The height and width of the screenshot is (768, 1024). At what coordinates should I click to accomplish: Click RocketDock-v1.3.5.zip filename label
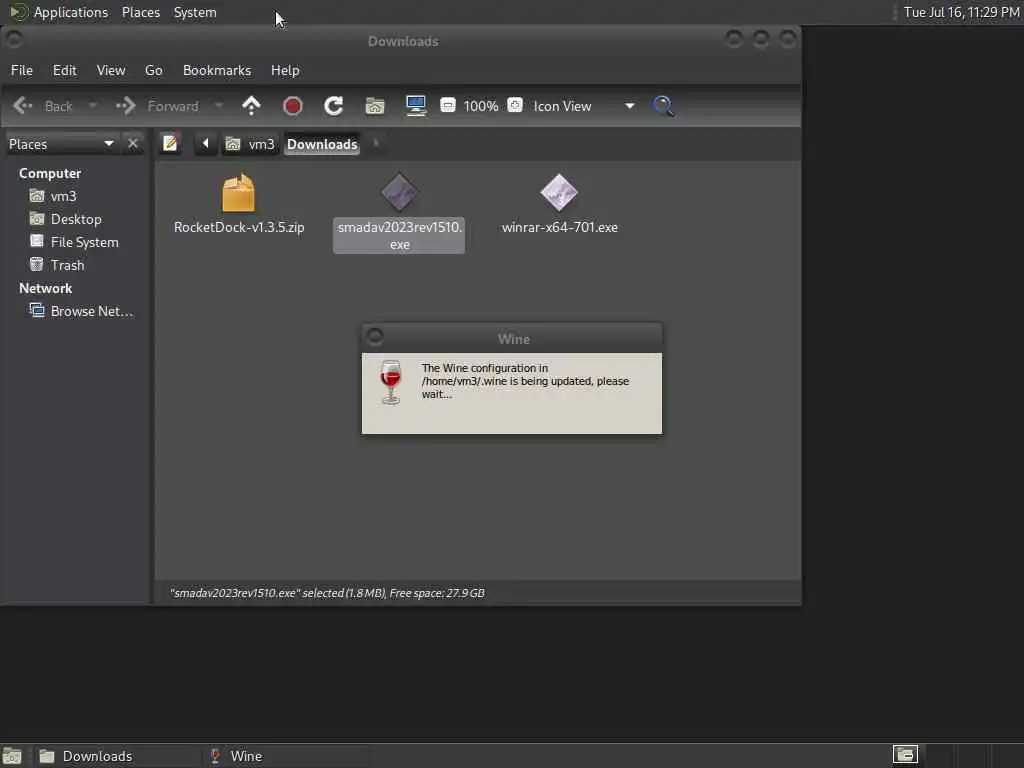(239, 227)
